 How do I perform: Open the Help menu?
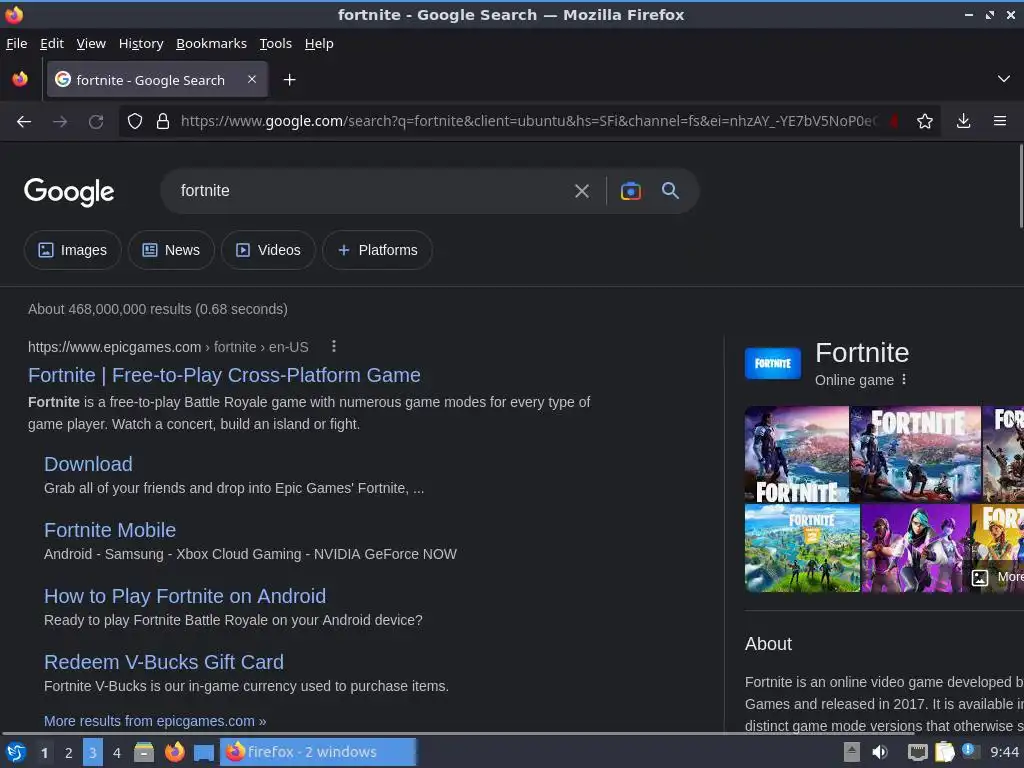tap(319, 43)
